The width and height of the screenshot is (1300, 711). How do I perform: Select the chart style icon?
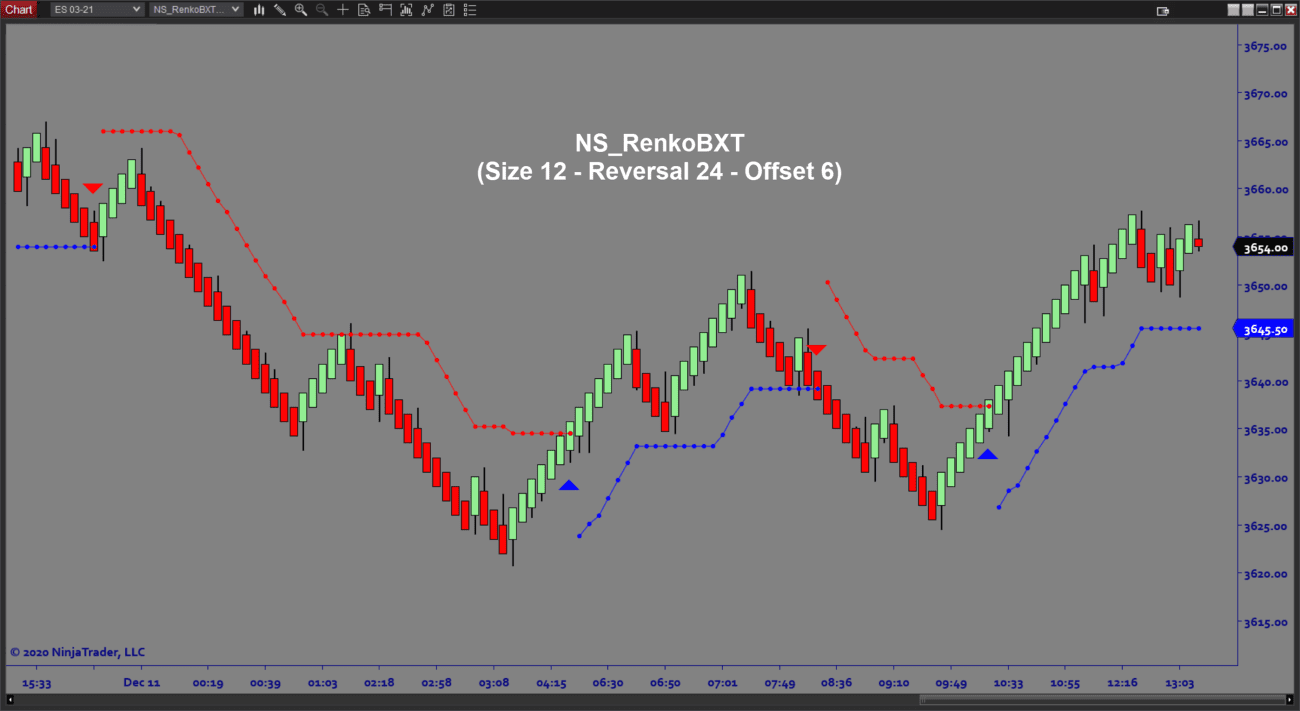coord(259,10)
